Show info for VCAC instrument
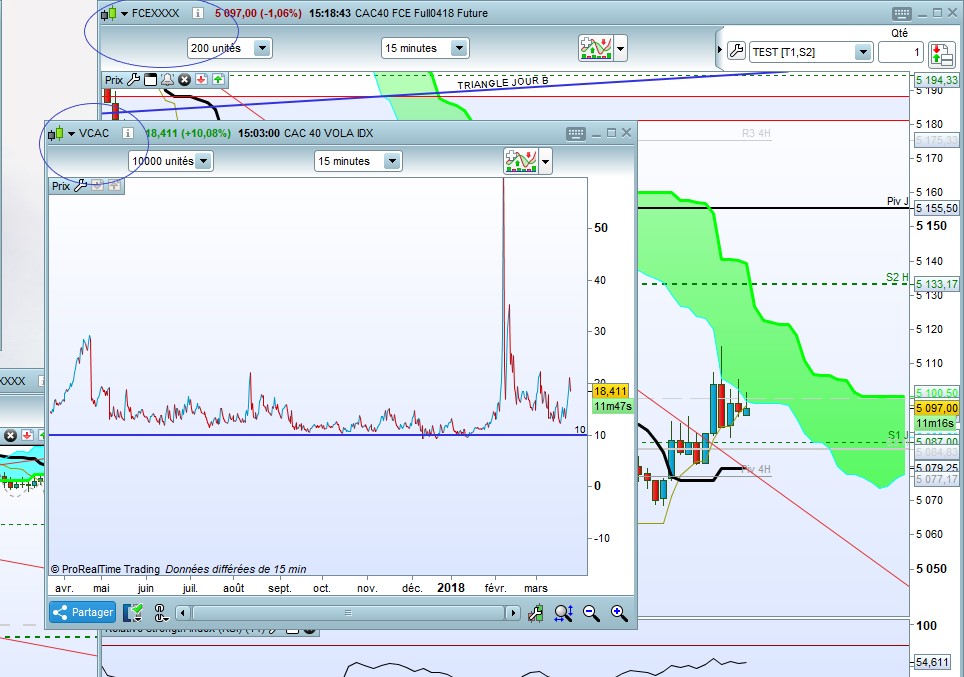This screenshot has height=677, width=964. pos(127,133)
